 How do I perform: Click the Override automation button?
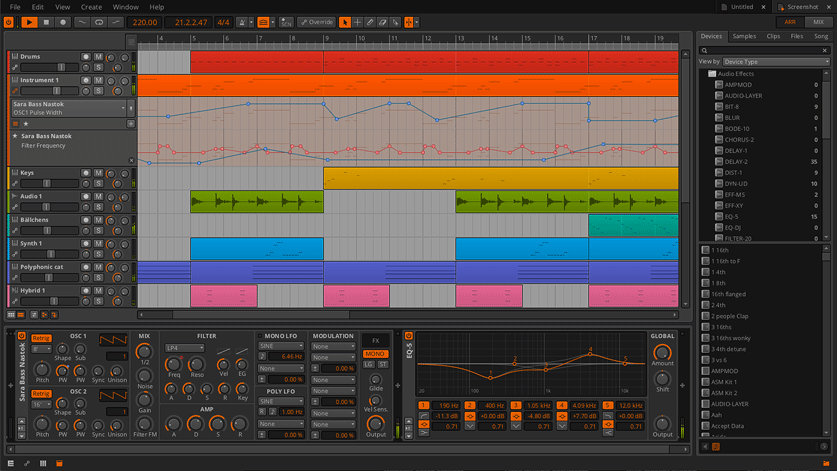tap(317, 22)
